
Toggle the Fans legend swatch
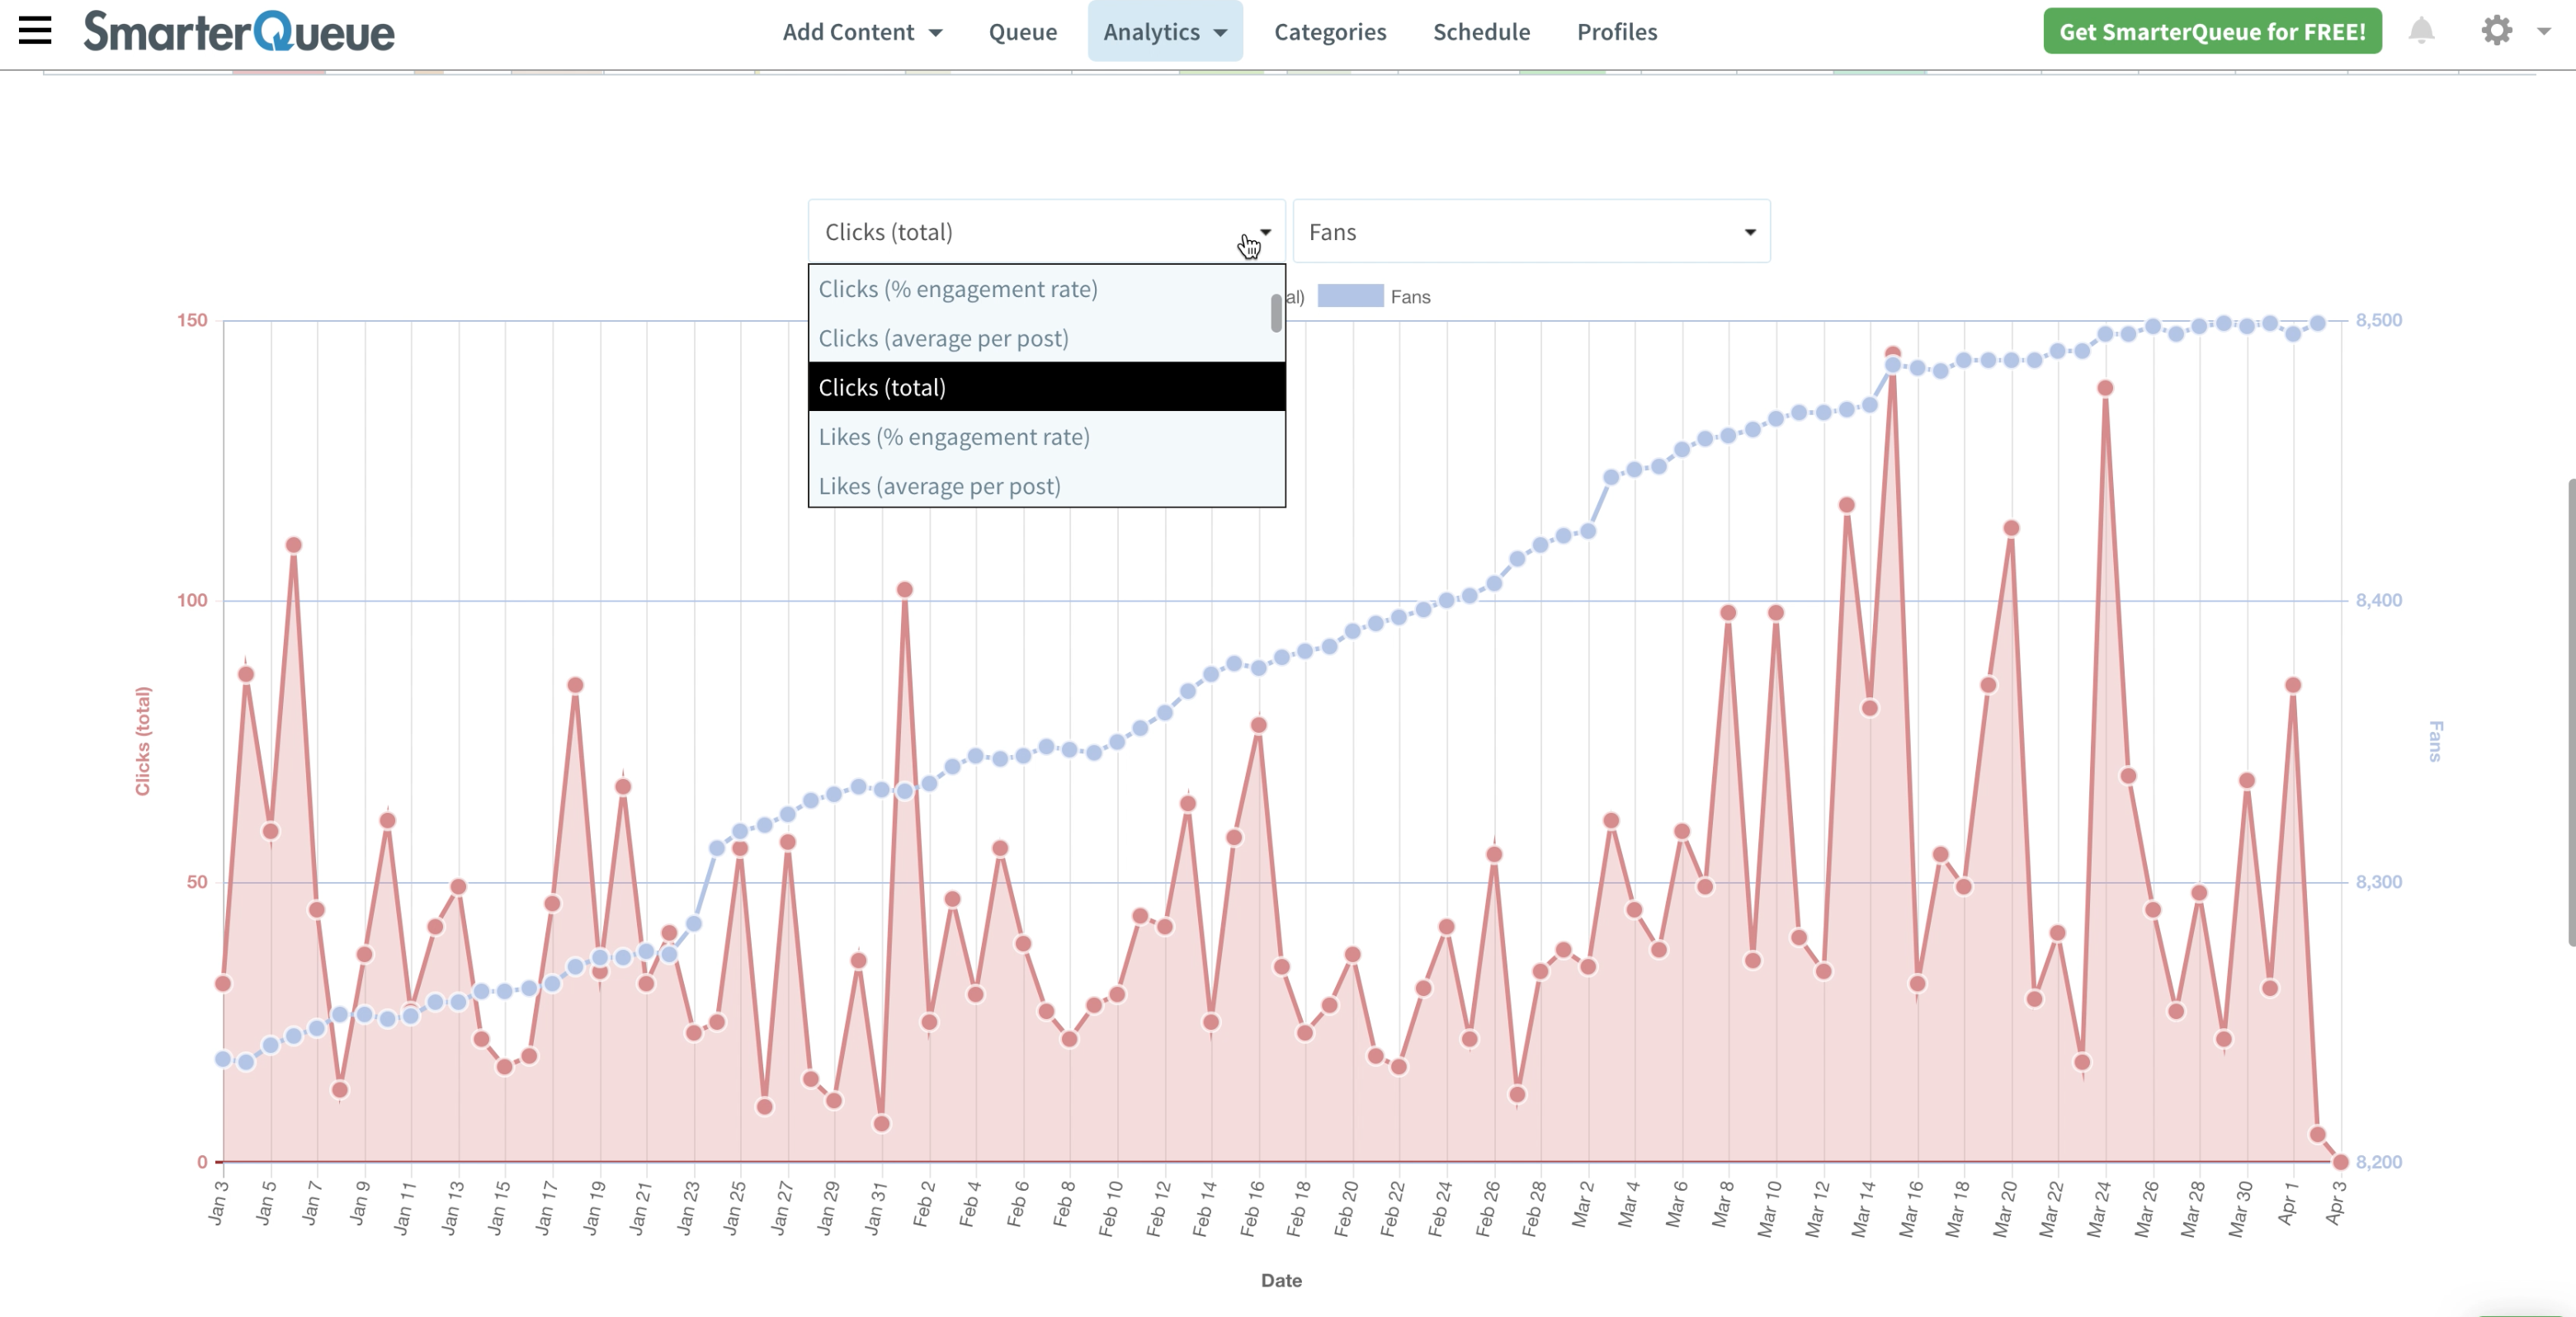1350,296
